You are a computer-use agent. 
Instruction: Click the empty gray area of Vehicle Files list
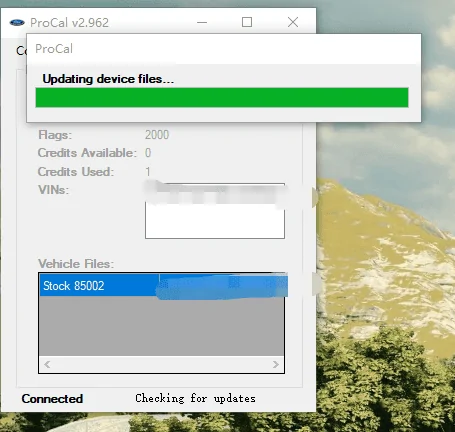pos(161,326)
